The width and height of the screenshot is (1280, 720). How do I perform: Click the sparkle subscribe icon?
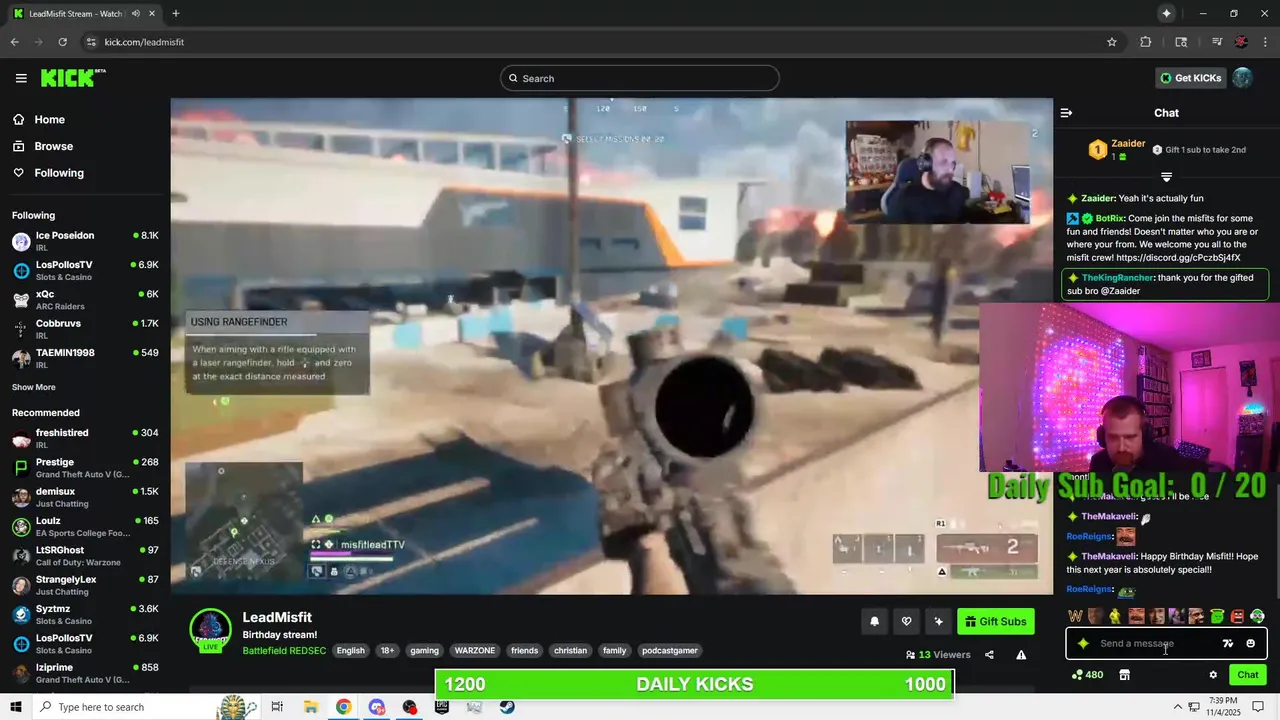click(x=938, y=621)
